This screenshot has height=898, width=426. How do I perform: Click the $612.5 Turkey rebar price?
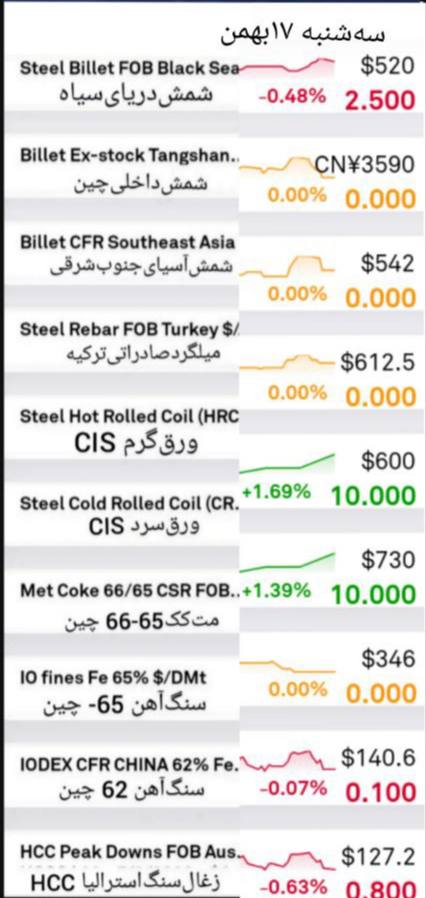click(377, 362)
